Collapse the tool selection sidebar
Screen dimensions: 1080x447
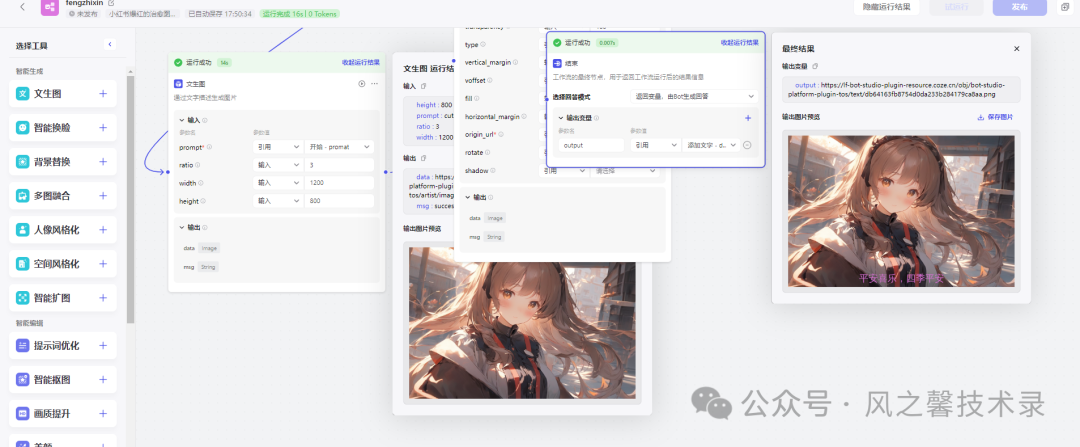(x=110, y=45)
